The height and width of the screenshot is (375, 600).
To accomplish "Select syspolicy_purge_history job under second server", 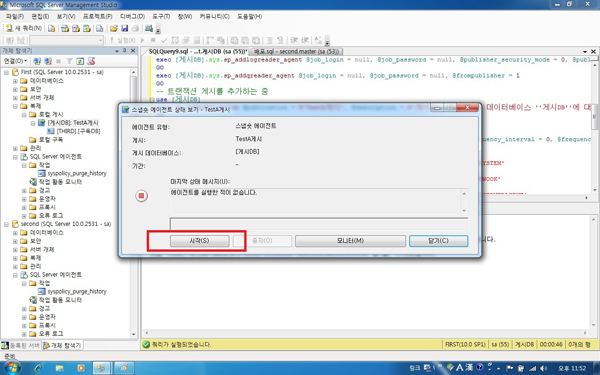I will coord(77,292).
